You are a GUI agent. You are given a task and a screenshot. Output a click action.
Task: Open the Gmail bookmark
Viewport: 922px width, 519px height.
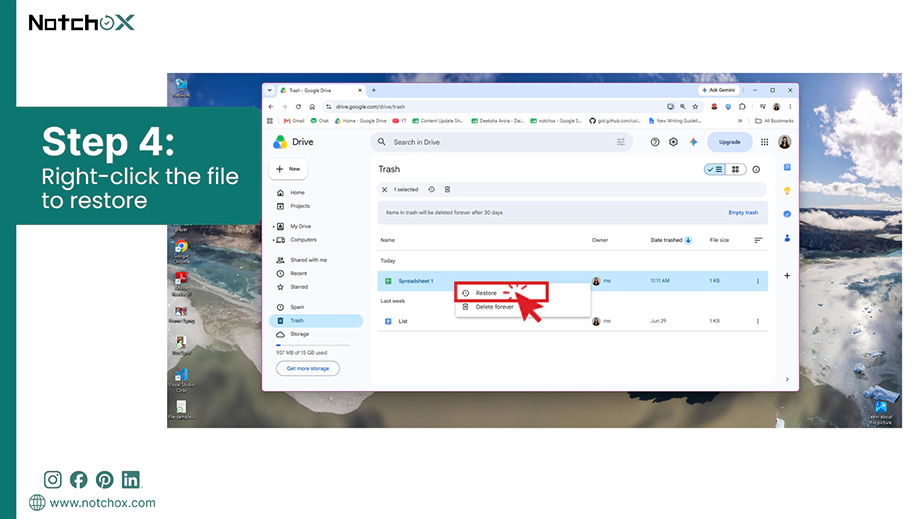[x=294, y=120]
